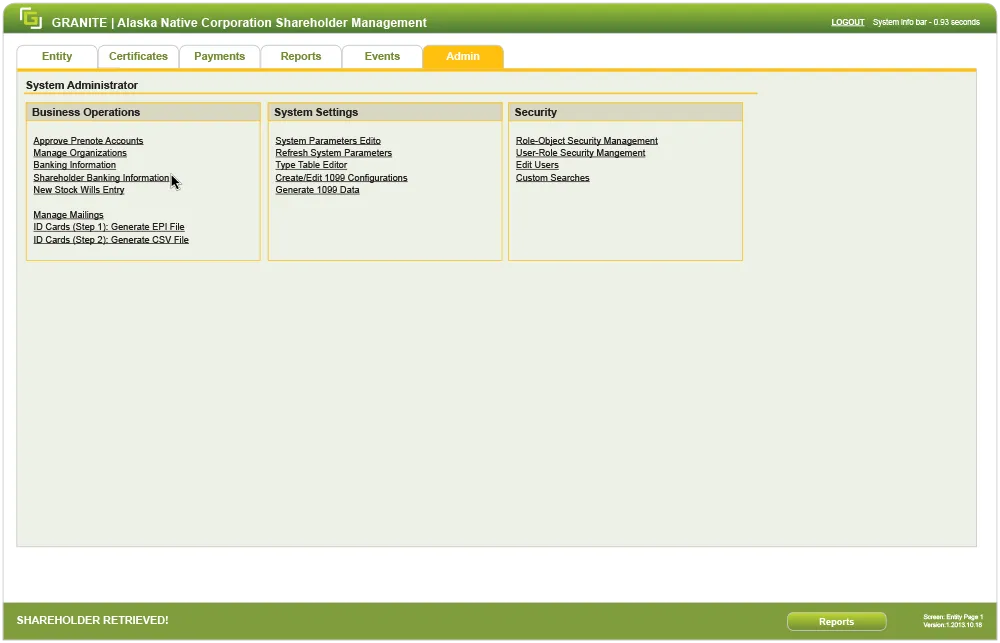Click the LOGOUT link
This screenshot has width=1000, height=643.
[x=847, y=22]
